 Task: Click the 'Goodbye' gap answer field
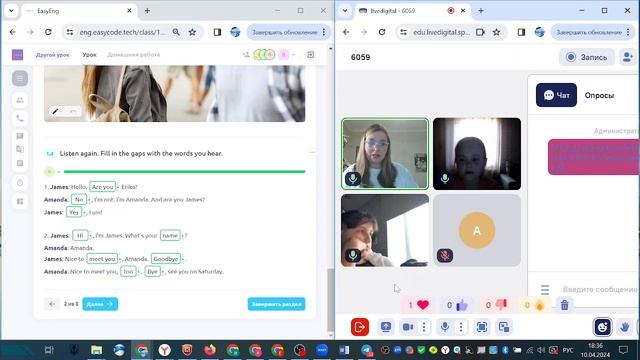click(x=166, y=259)
